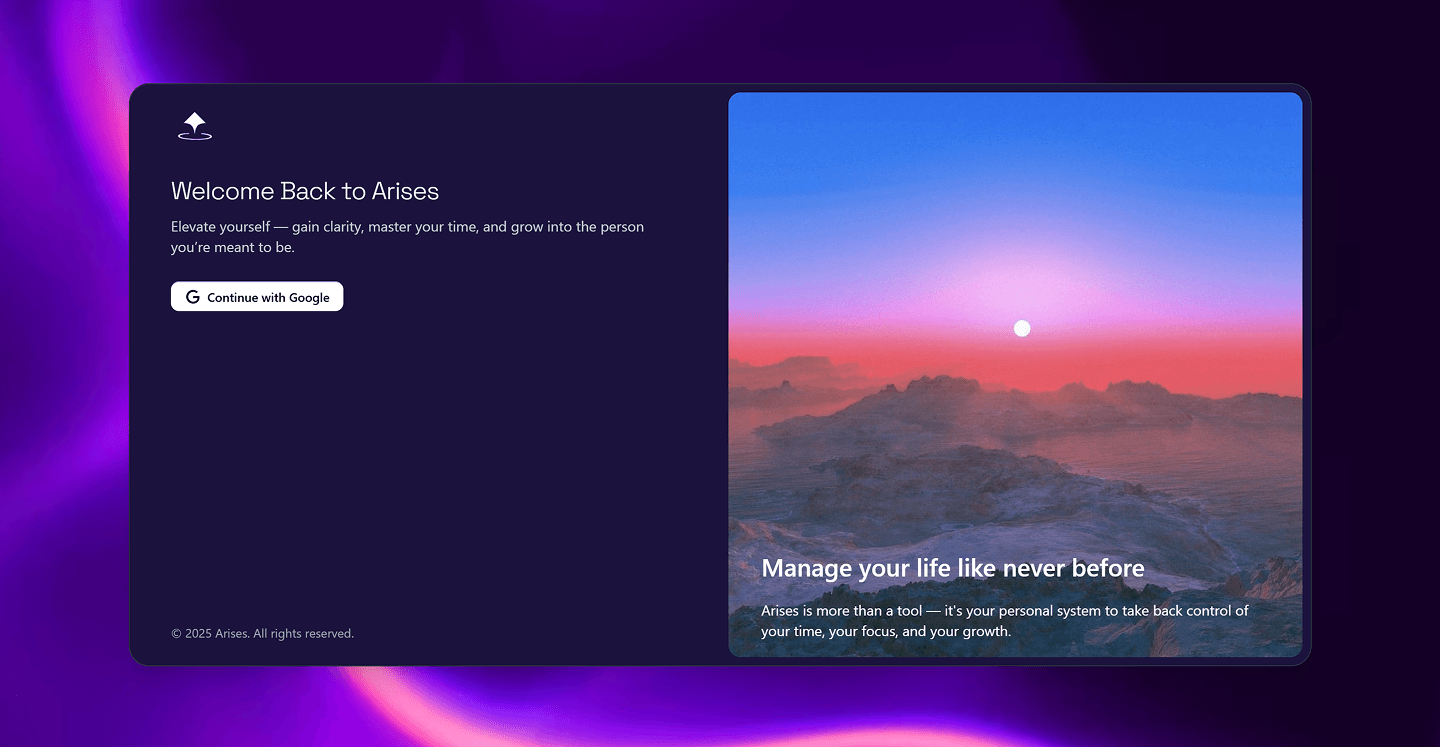Click the word Google on the sign-in button
1440x747 pixels.
tap(309, 297)
